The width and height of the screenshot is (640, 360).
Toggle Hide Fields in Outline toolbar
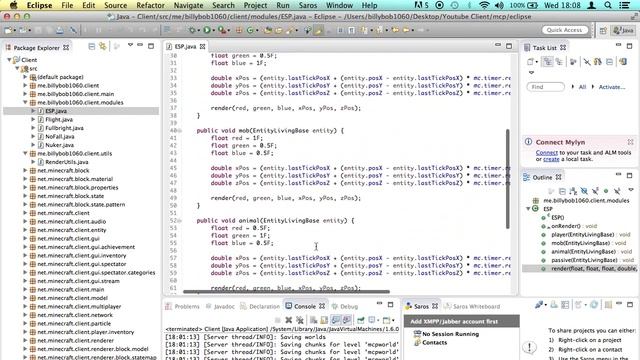tap(584, 191)
